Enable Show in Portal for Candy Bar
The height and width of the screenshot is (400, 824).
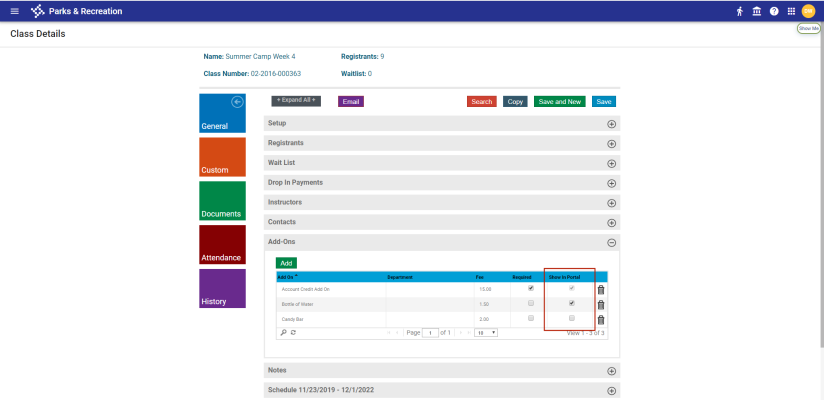point(572,318)
